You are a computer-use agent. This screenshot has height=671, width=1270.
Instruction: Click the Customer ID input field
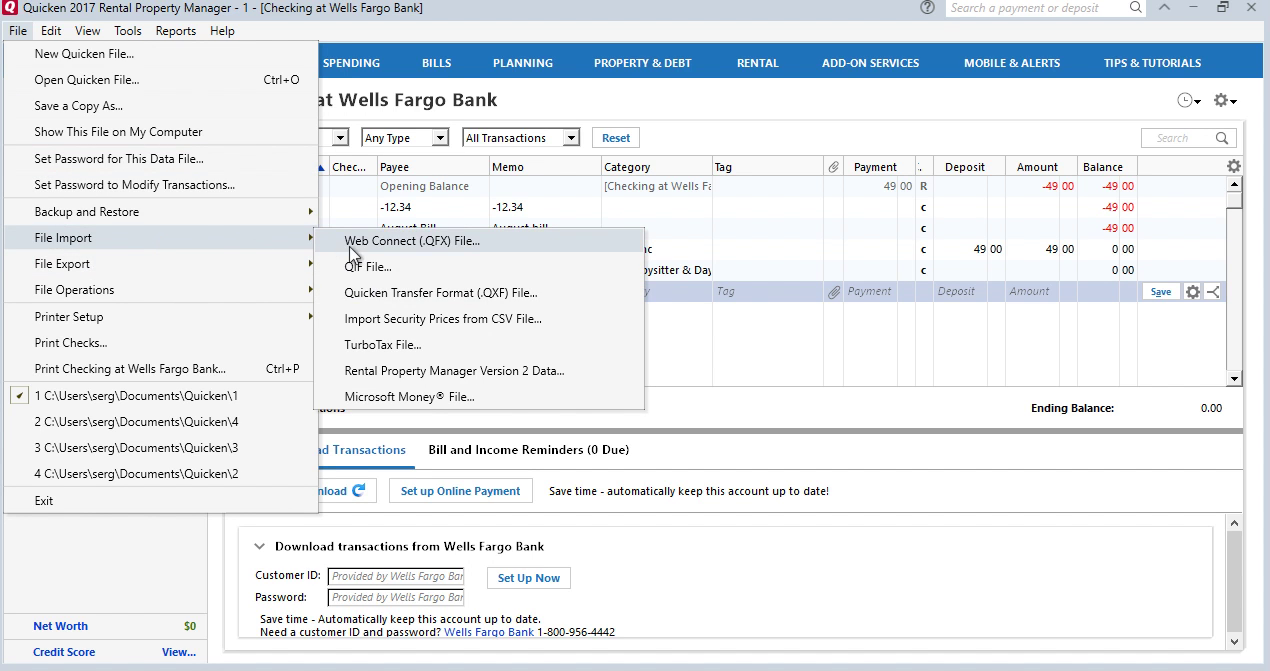click(x=396, y=576)
